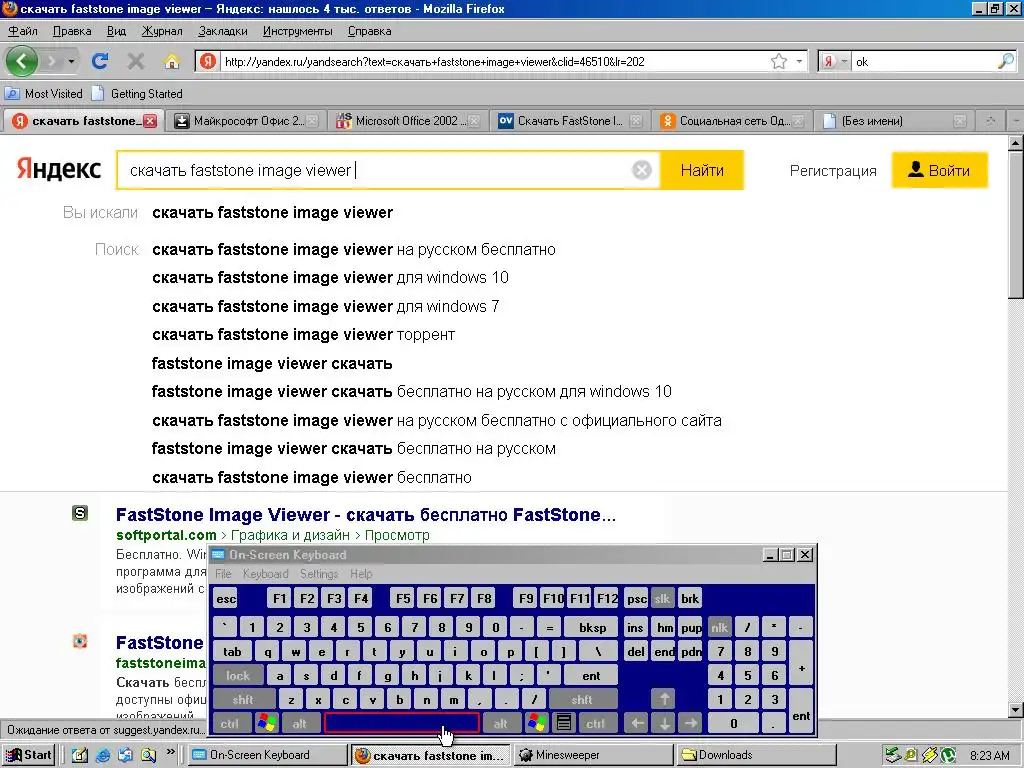The height and width of the screenshot is (768, 1024).
Task: Tap the bksp key on On-Screen Keyboard
Action: 592,627
